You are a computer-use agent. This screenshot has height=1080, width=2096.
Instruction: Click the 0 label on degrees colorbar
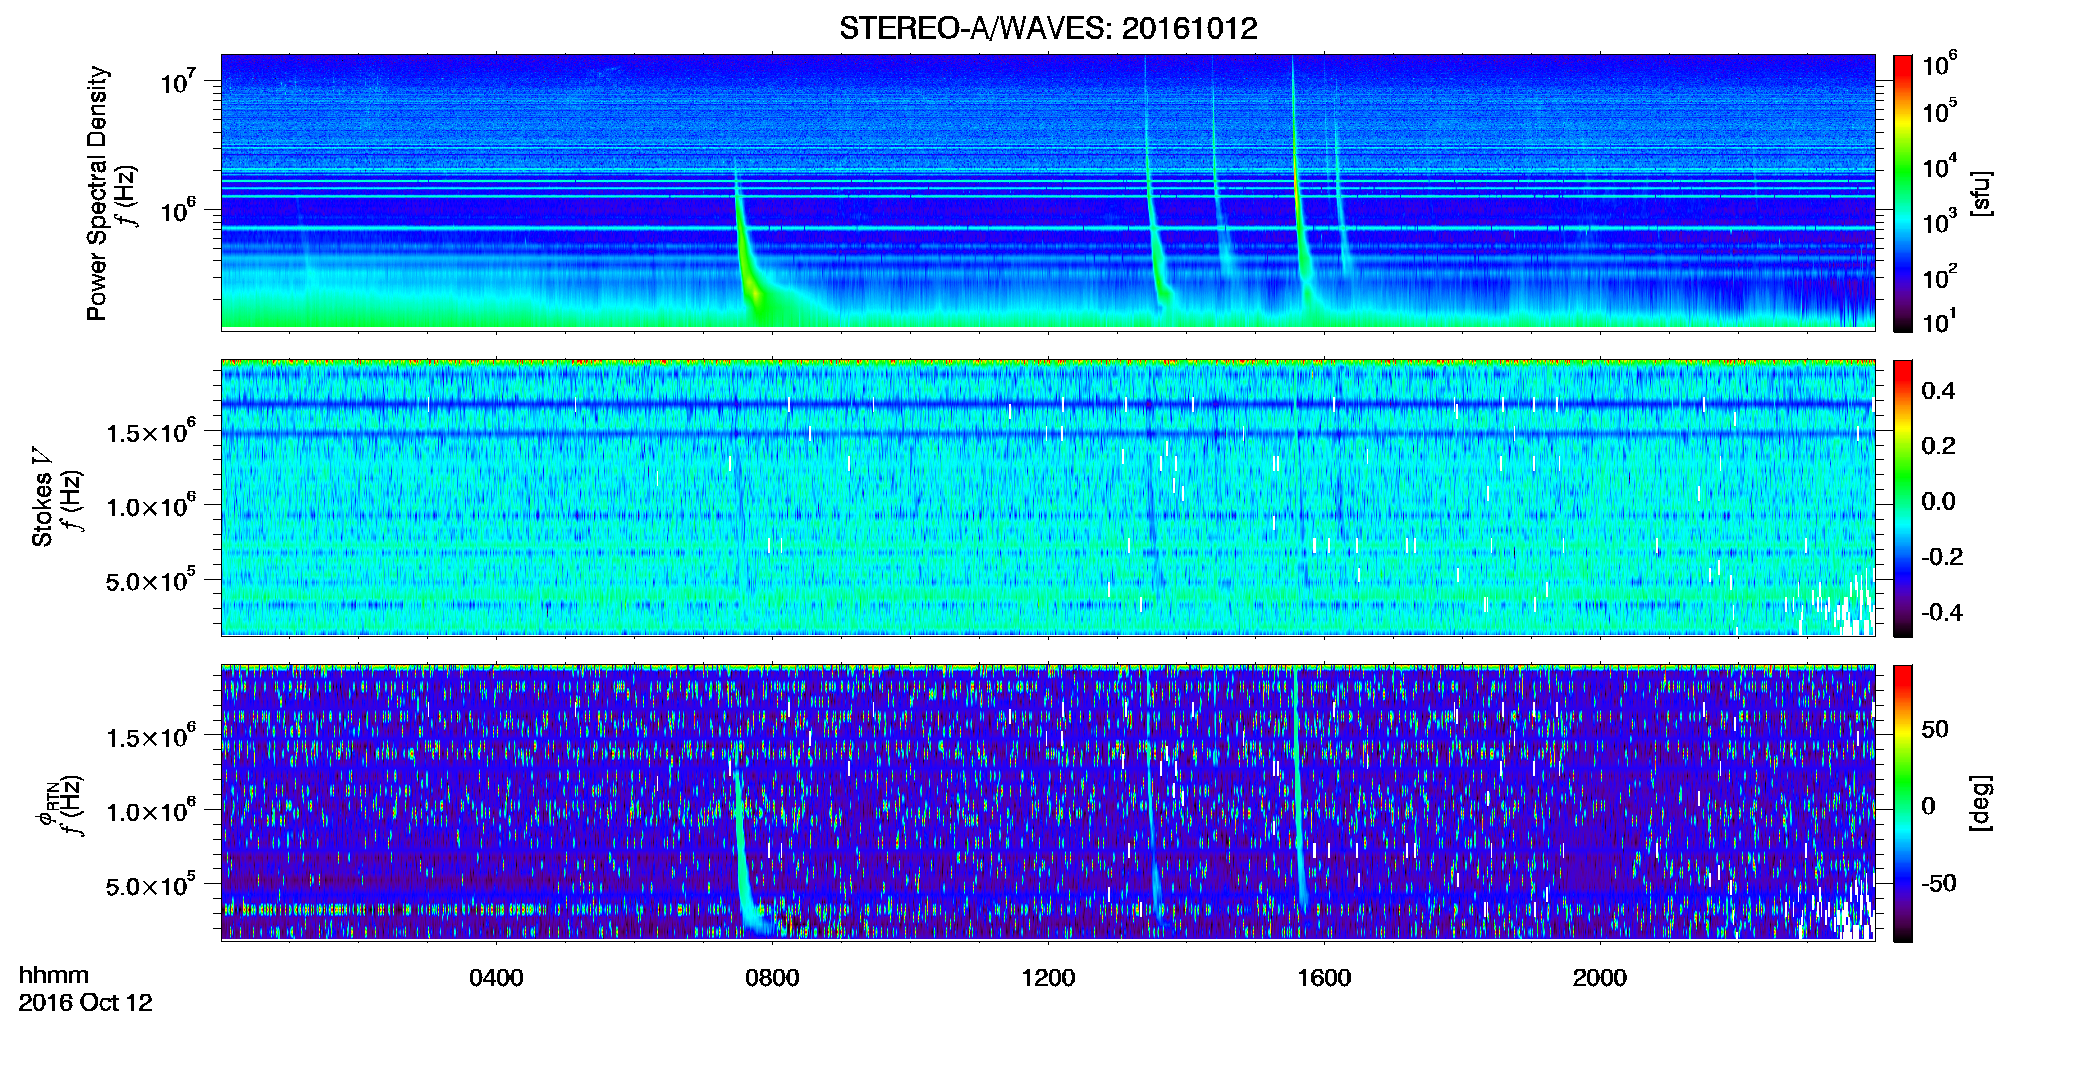tap(1929, 806)
